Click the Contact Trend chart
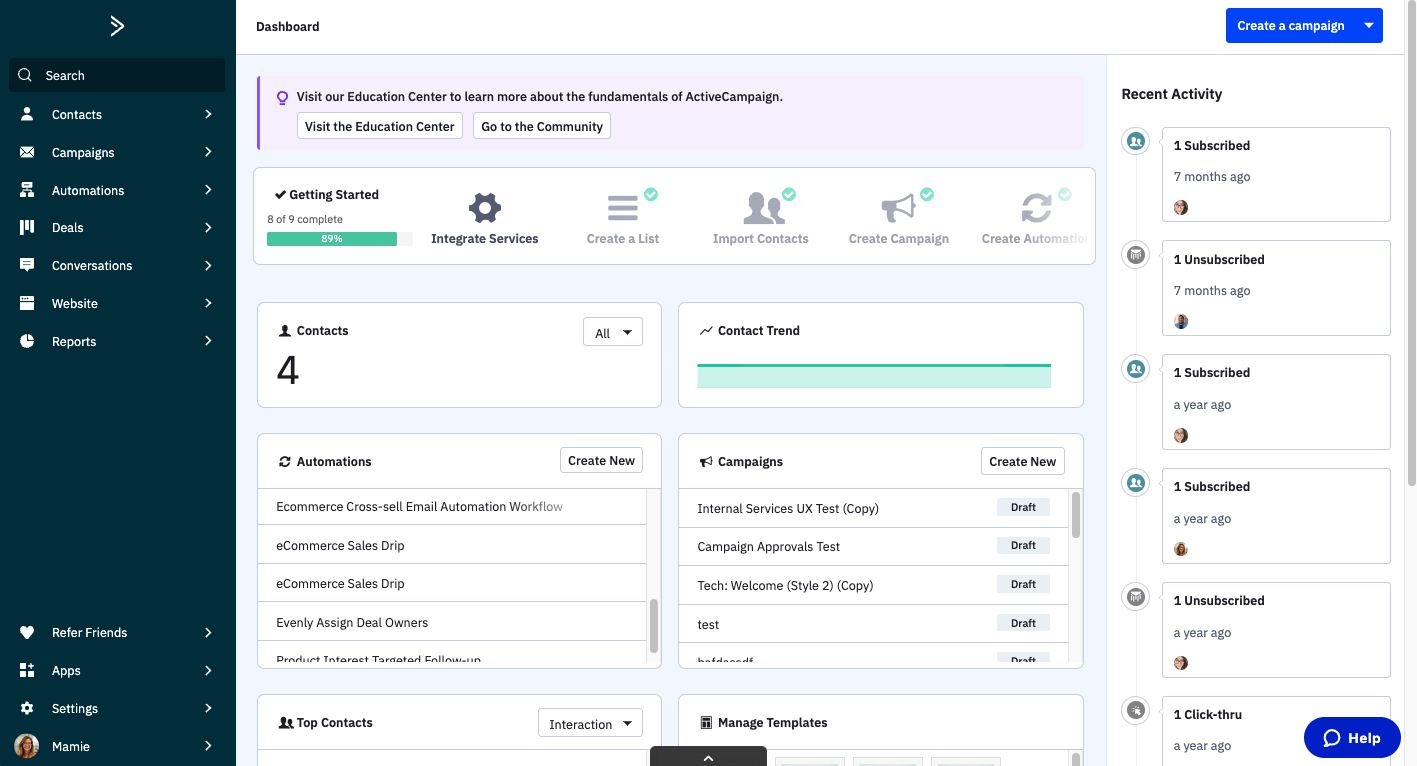 click(x=874, y=376)
